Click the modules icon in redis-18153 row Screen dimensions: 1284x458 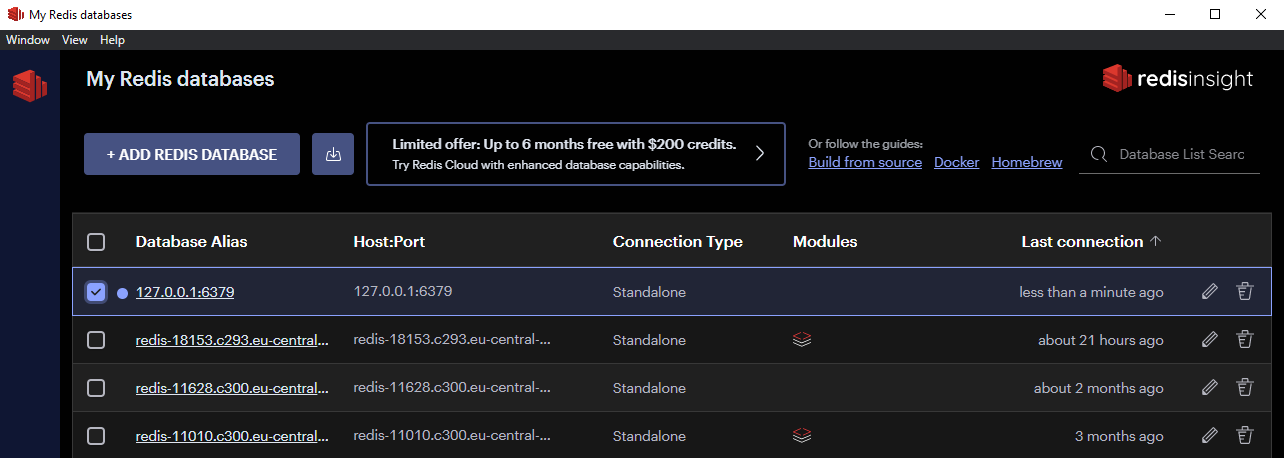pyautogui.click(x=801, y=340)
